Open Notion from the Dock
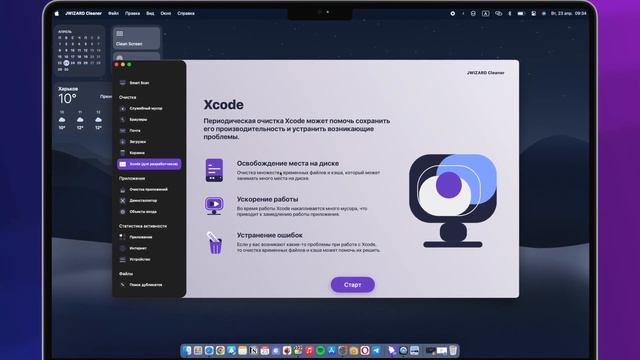This screenshot has width=640, height=360. pos(253,350)
